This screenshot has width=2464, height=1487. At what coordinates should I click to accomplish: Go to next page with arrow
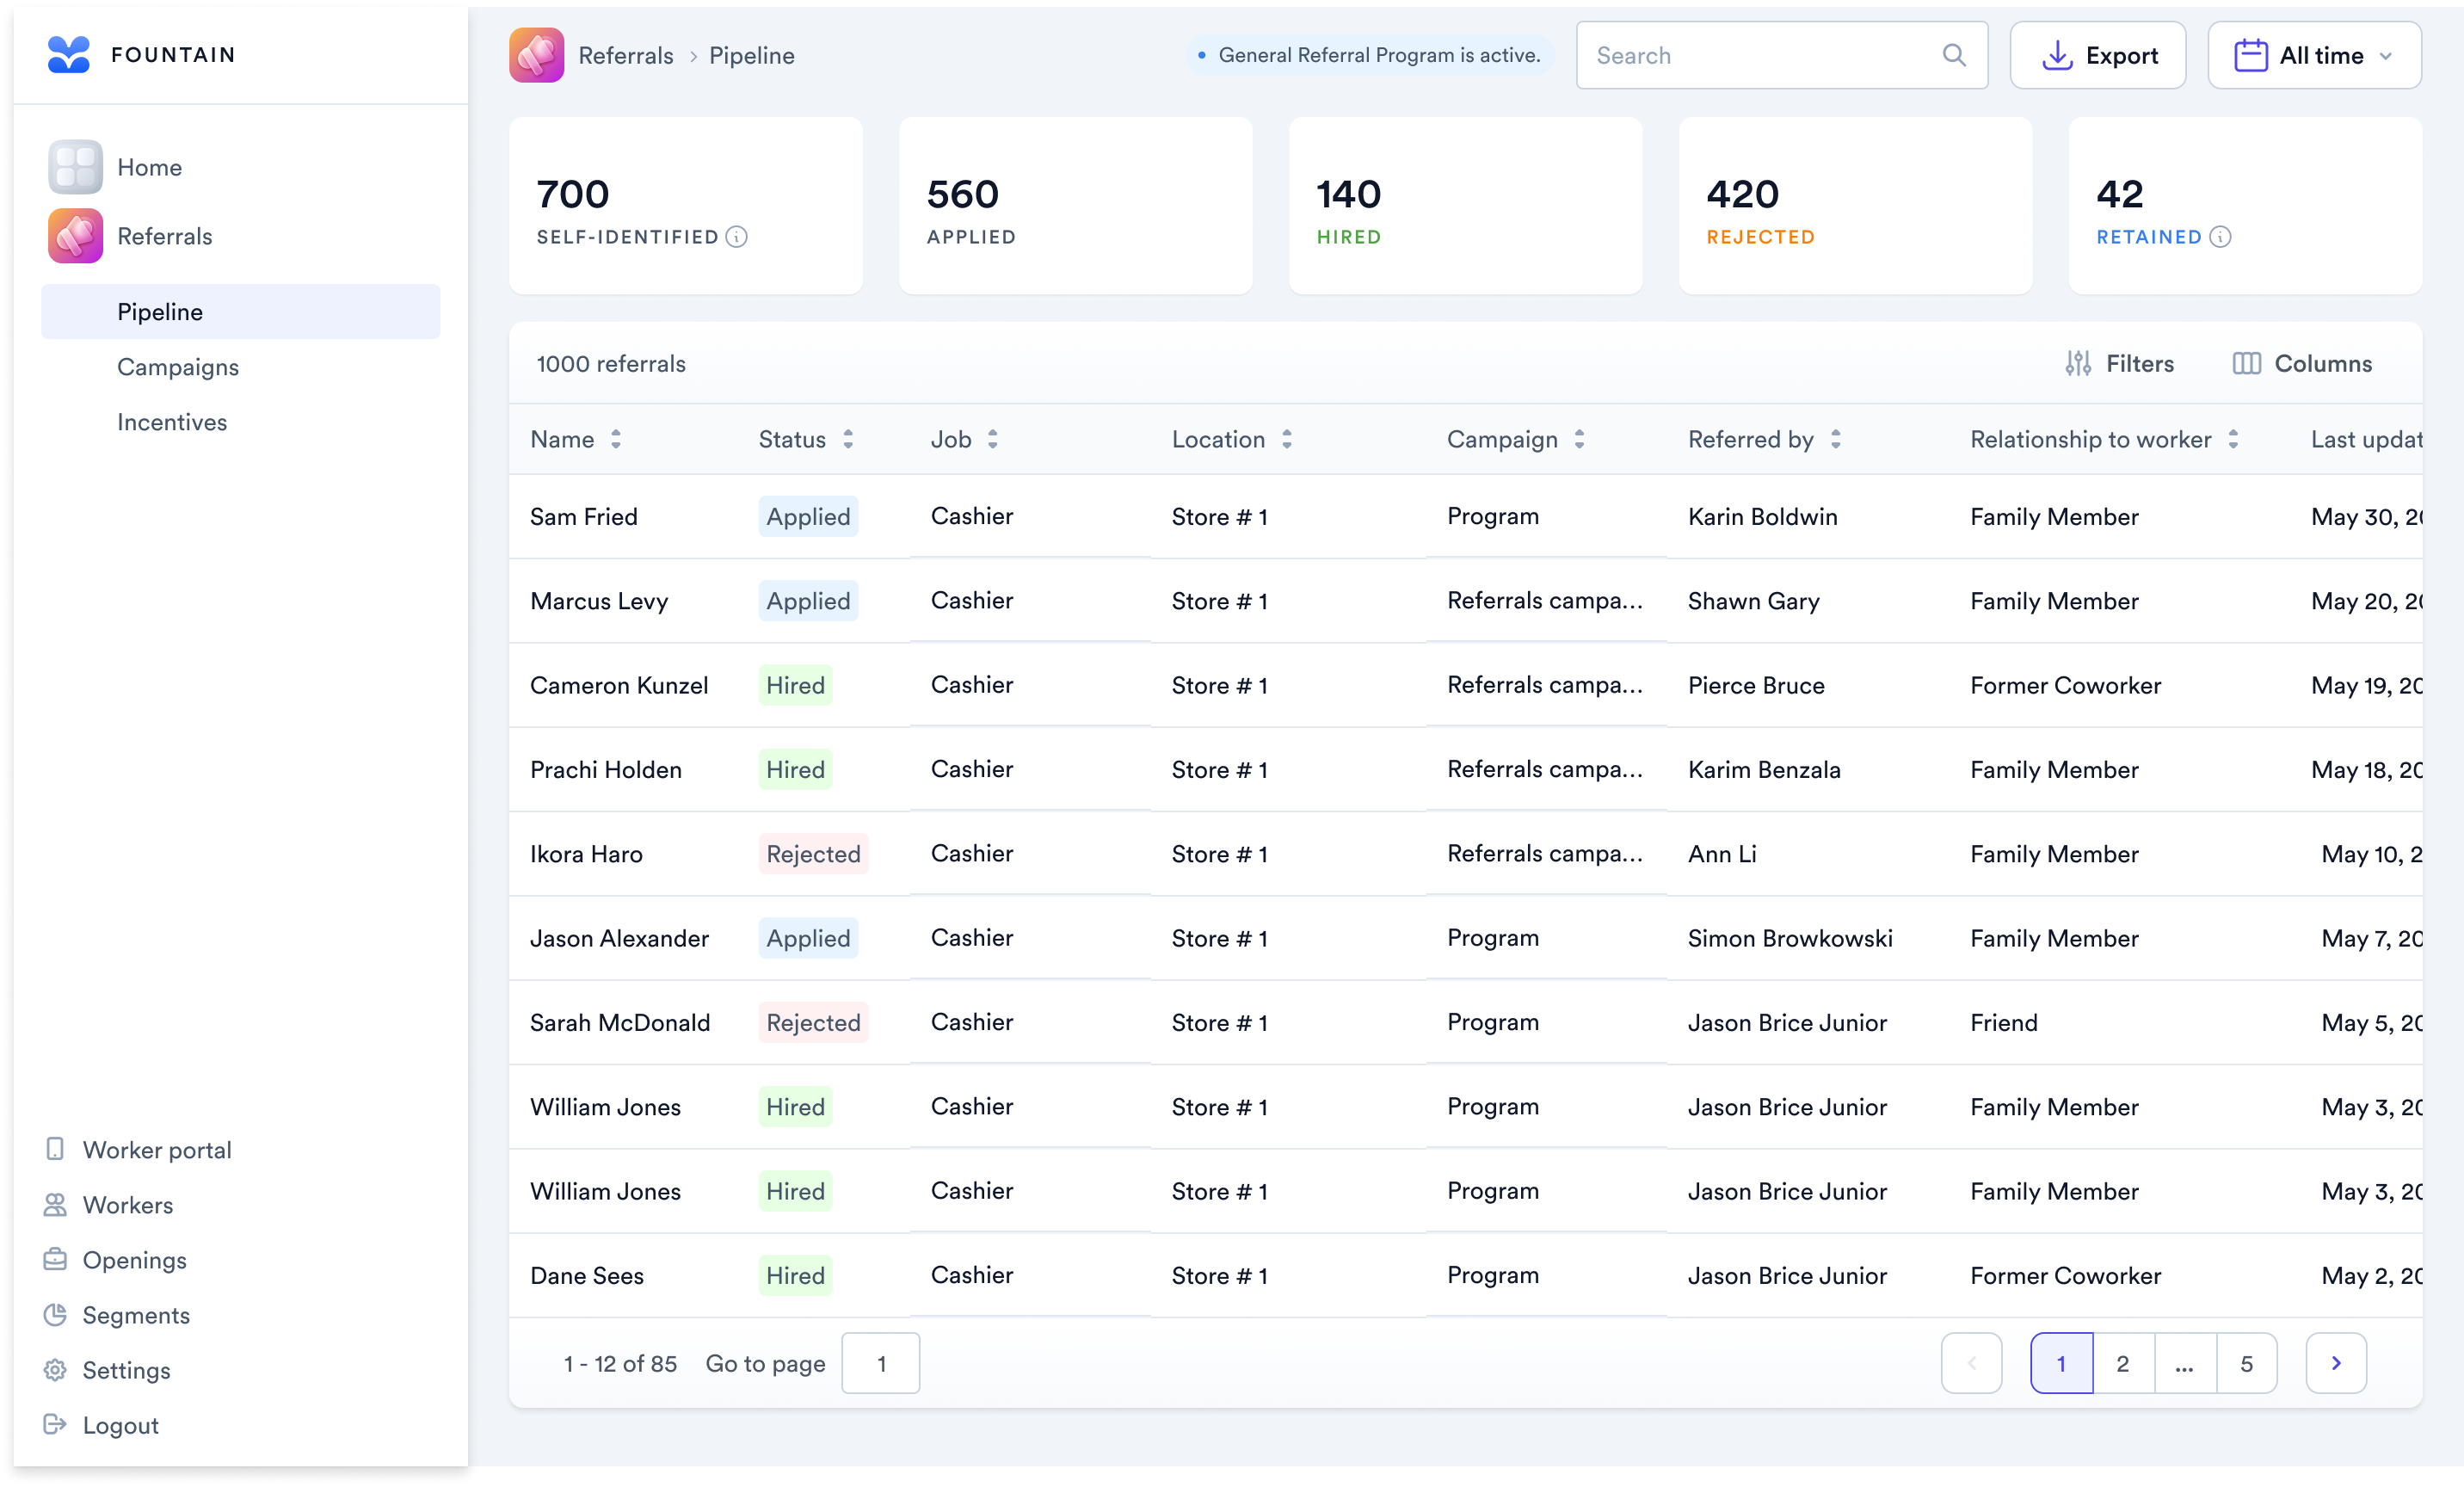[x=2336, y=1363]
